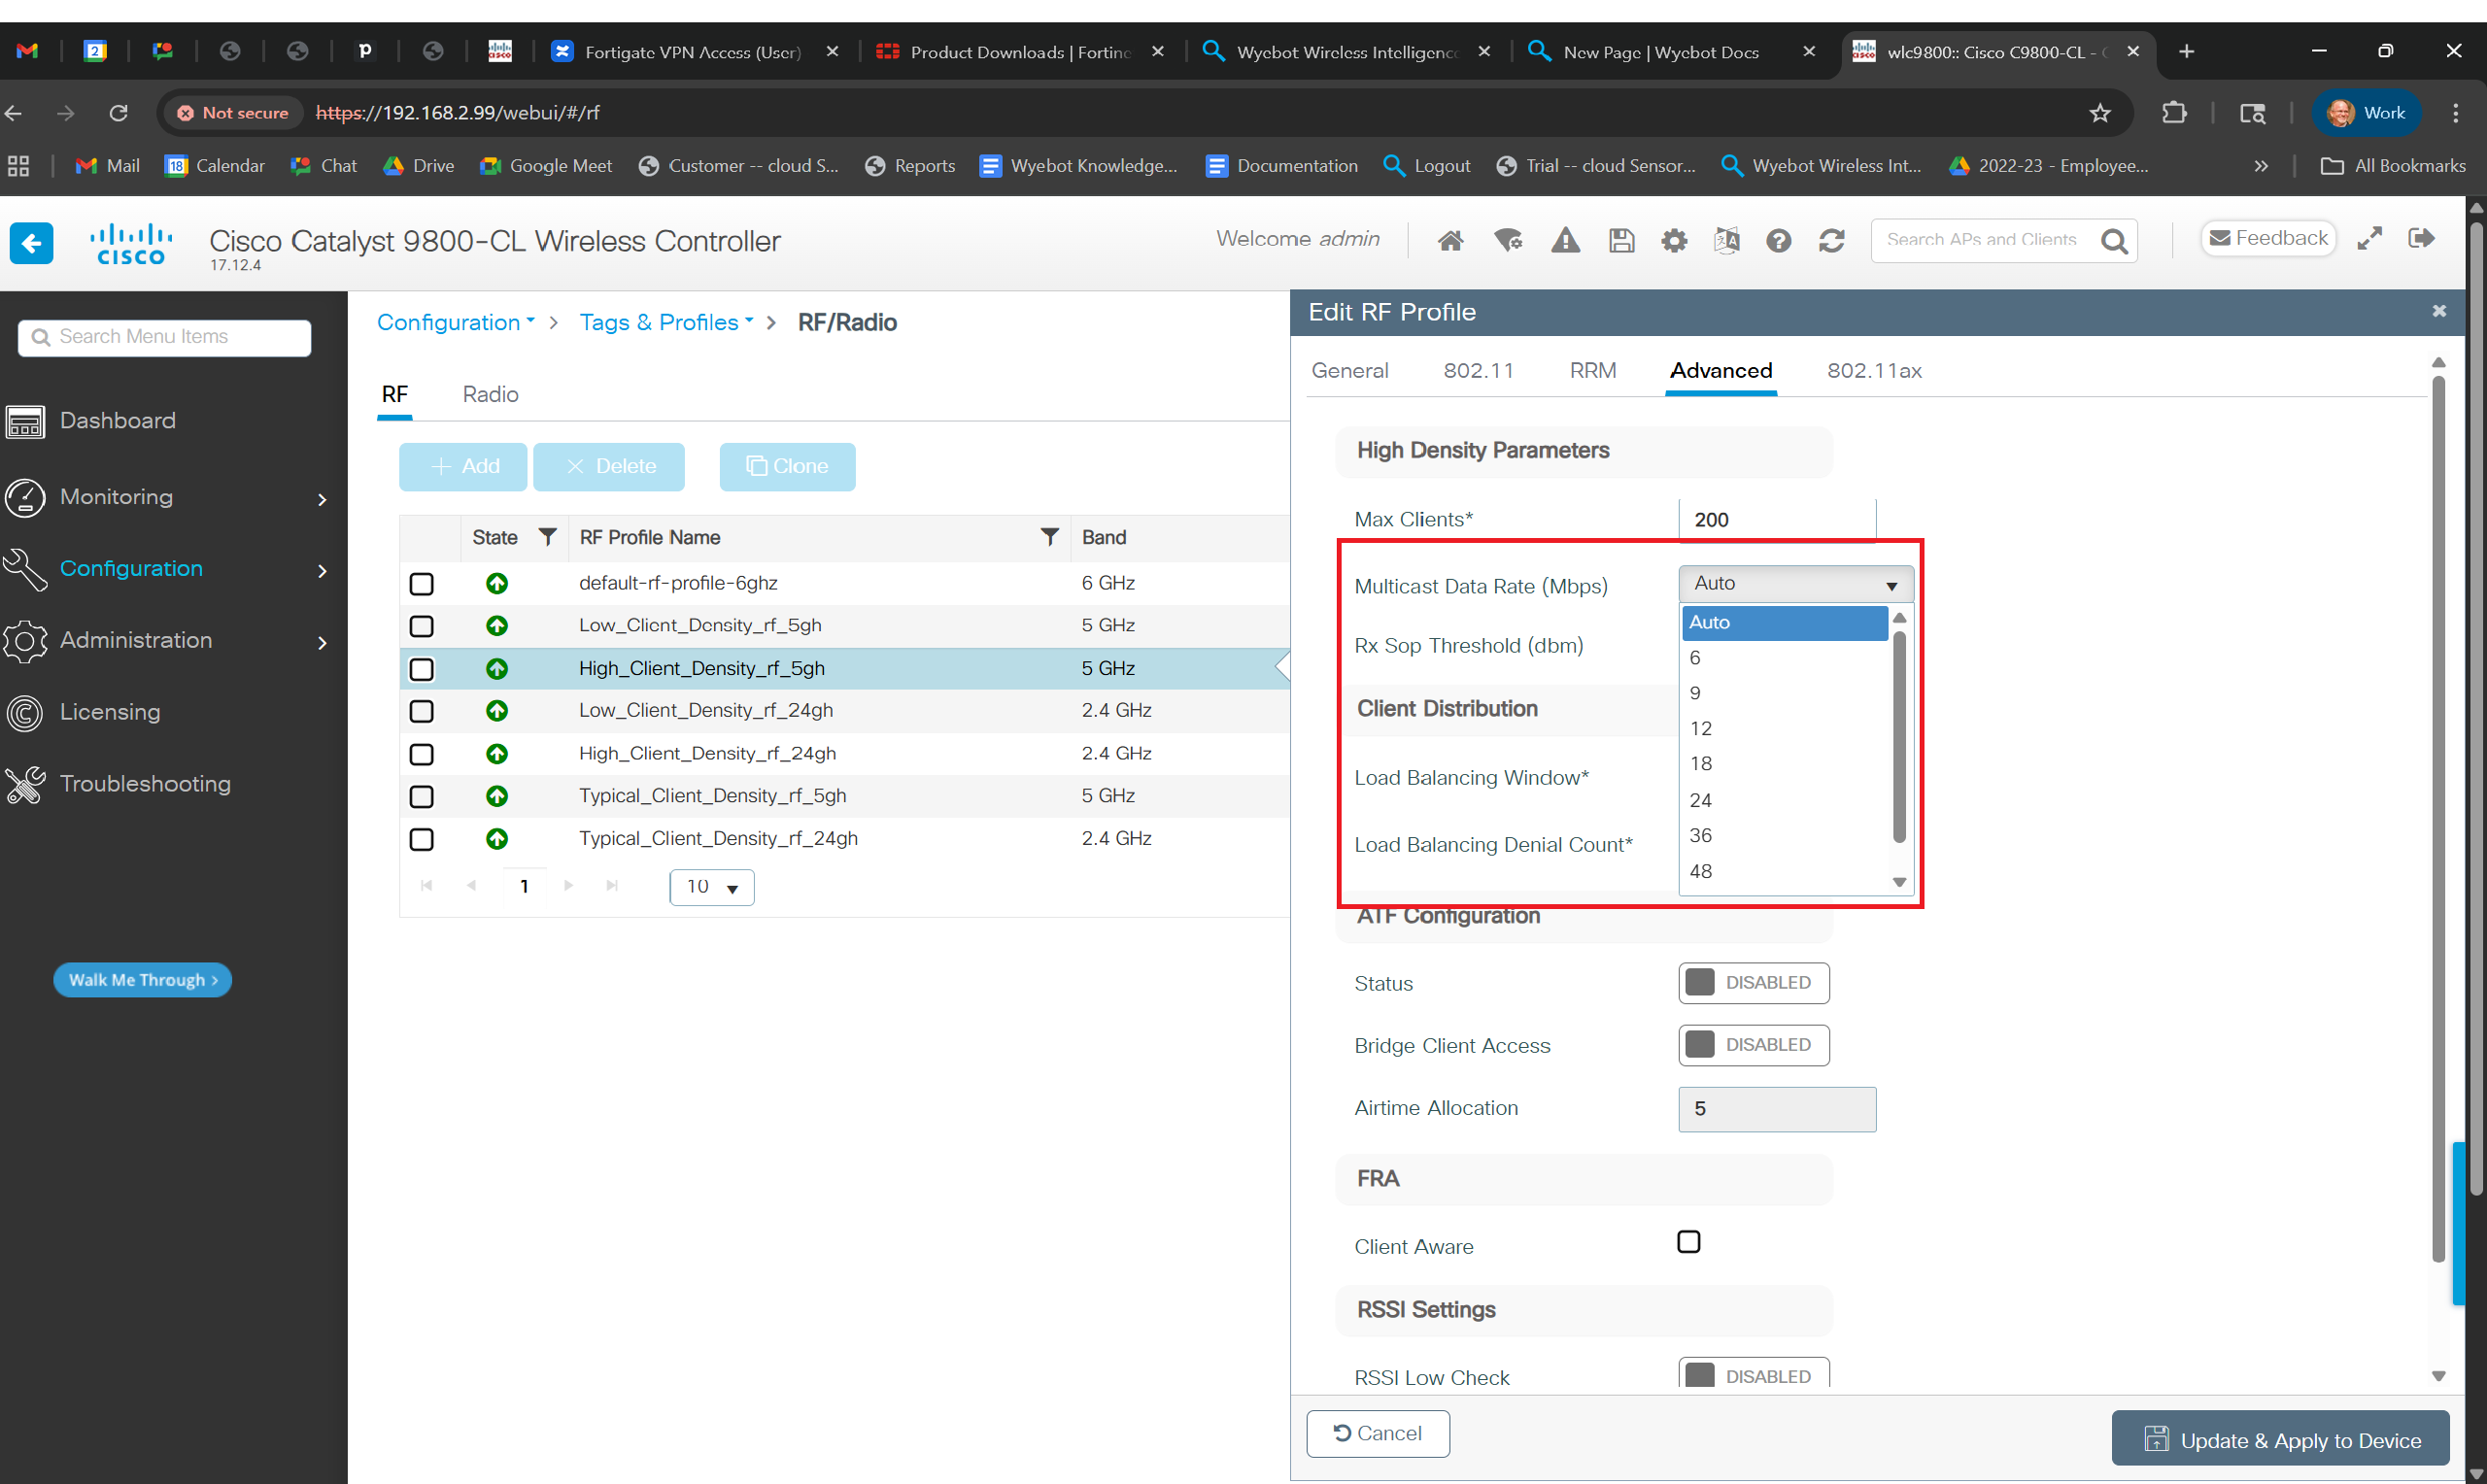The height and width of the screenshot is (1484, 2487).
Task: Check the default-rf-profile-6ghz row checkbox
Action: tap(422, 584)
